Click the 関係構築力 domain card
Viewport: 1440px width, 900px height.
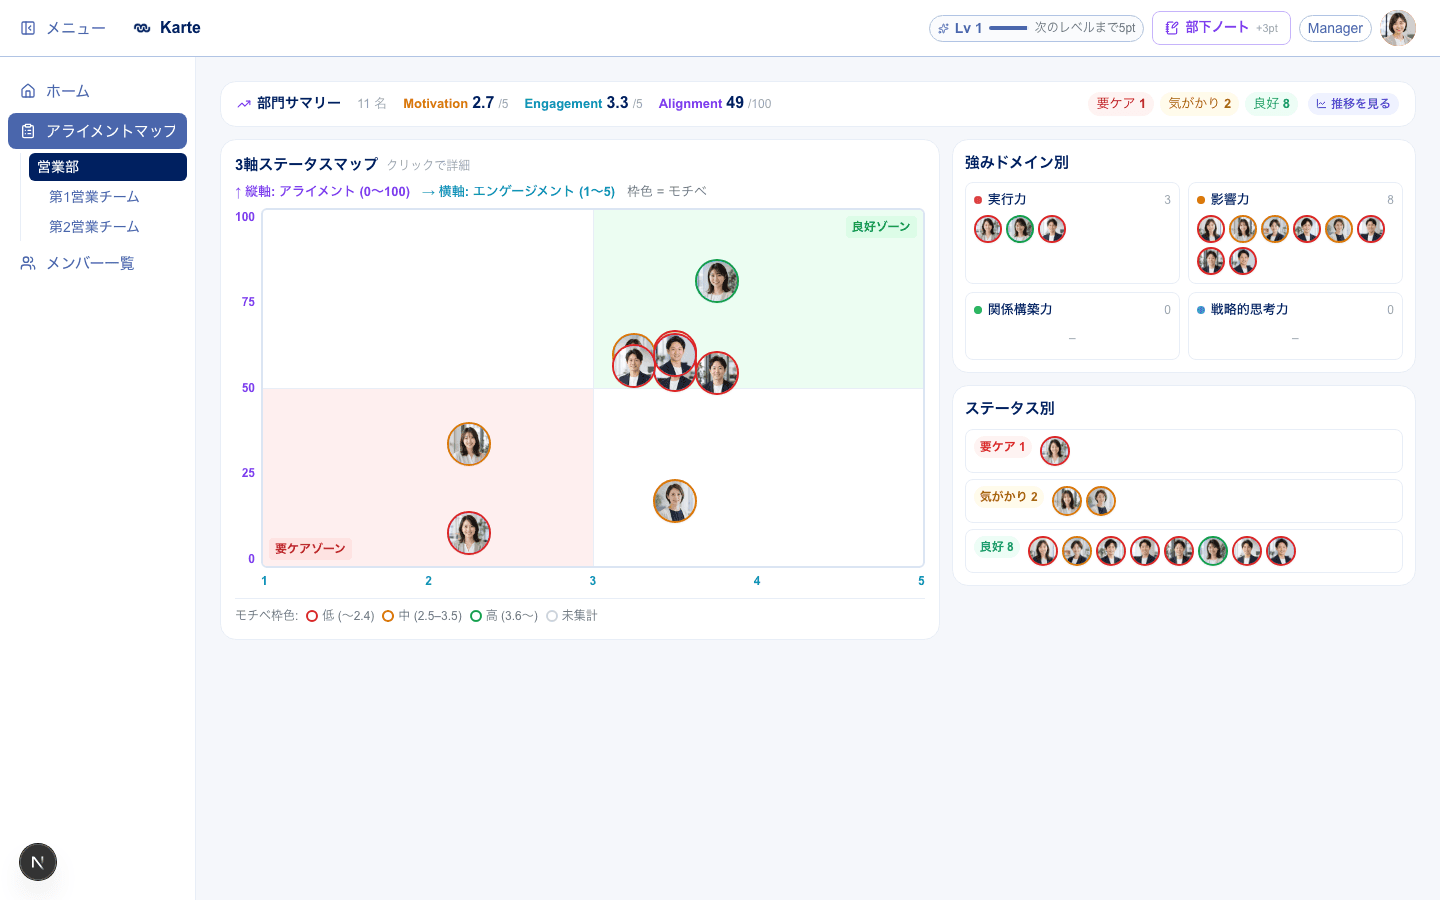point(1072,326)
